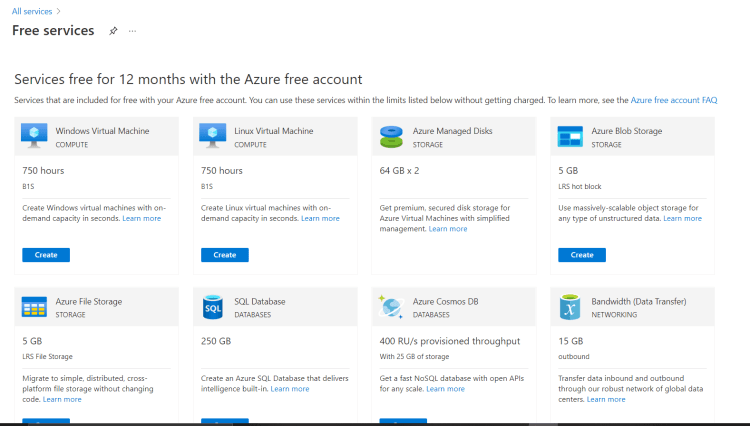Image resolution: width=750 pixels, height=426 pixels.
Task: Open Learn more for Bandwidth data transfer
Action: (x=606, y=399)
